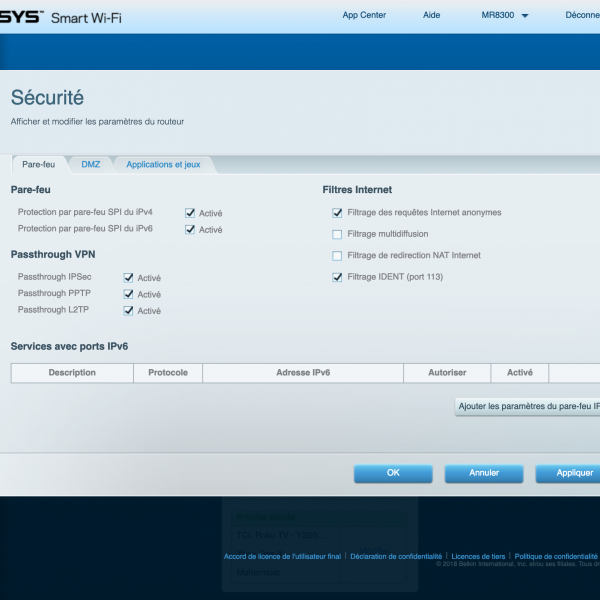Disable Passthrough IPSec checkbox
Screen dimensions: 600x600
pos(129,278)
